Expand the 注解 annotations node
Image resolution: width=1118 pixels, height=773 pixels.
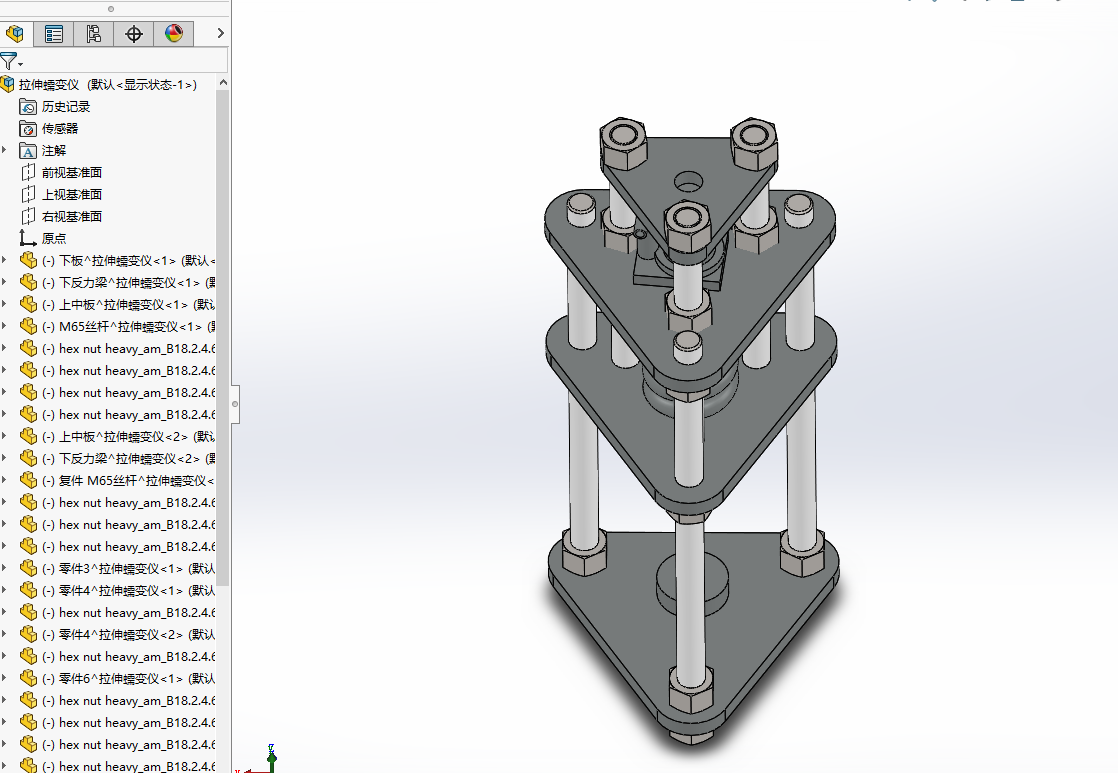coord(4,150)
